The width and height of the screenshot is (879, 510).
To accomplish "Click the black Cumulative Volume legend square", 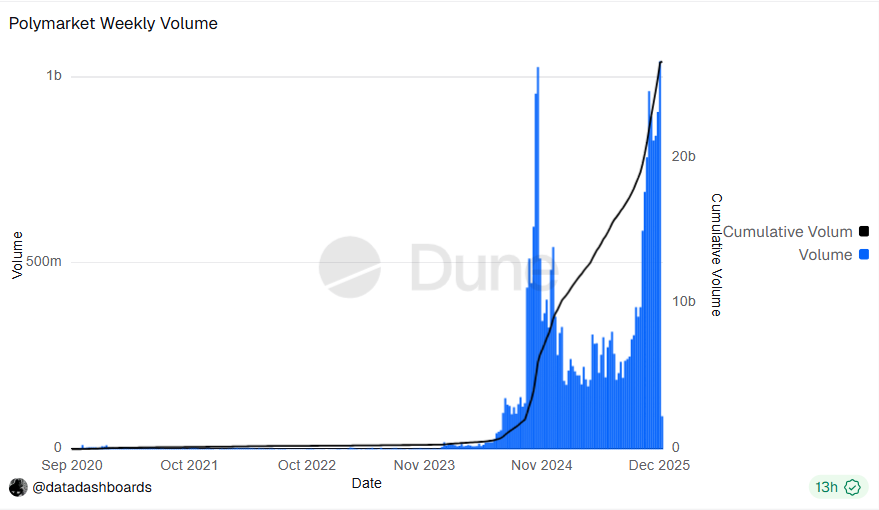I will [864, 232].
